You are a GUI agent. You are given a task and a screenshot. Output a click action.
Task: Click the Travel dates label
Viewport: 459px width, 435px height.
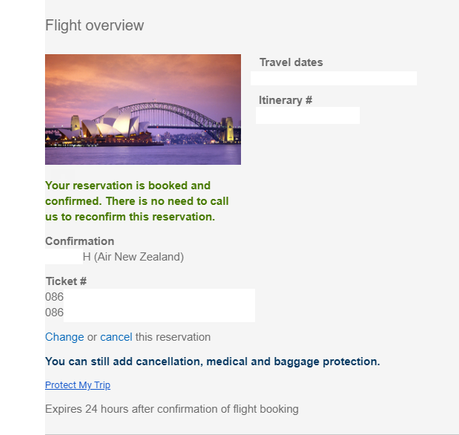[291, 62]
